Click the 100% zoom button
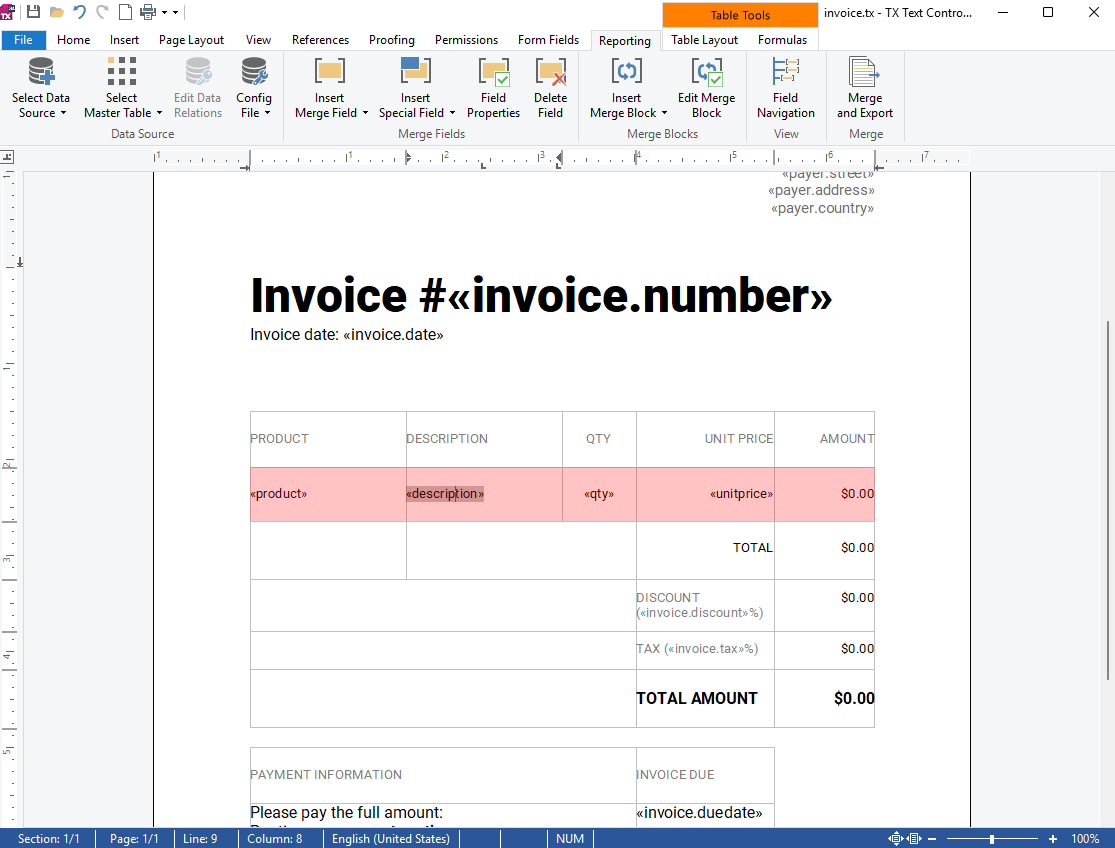Viewport: 1115px width, 848px height. coord(1086,838)
